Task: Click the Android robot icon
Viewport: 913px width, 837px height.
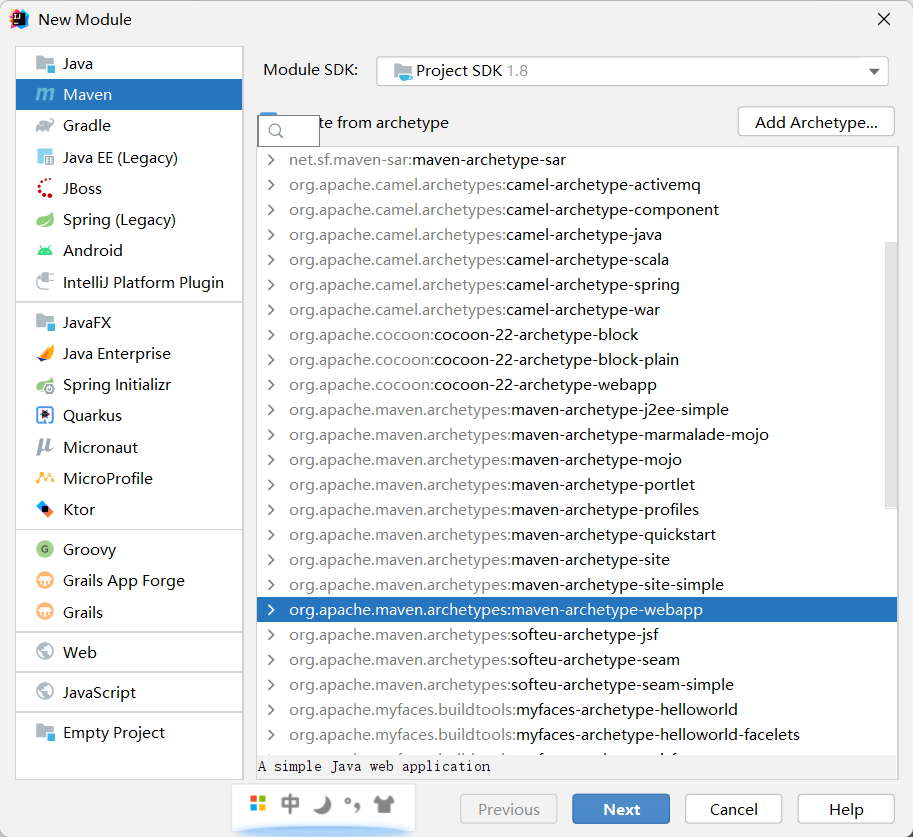Action: (x=45, y=250)
